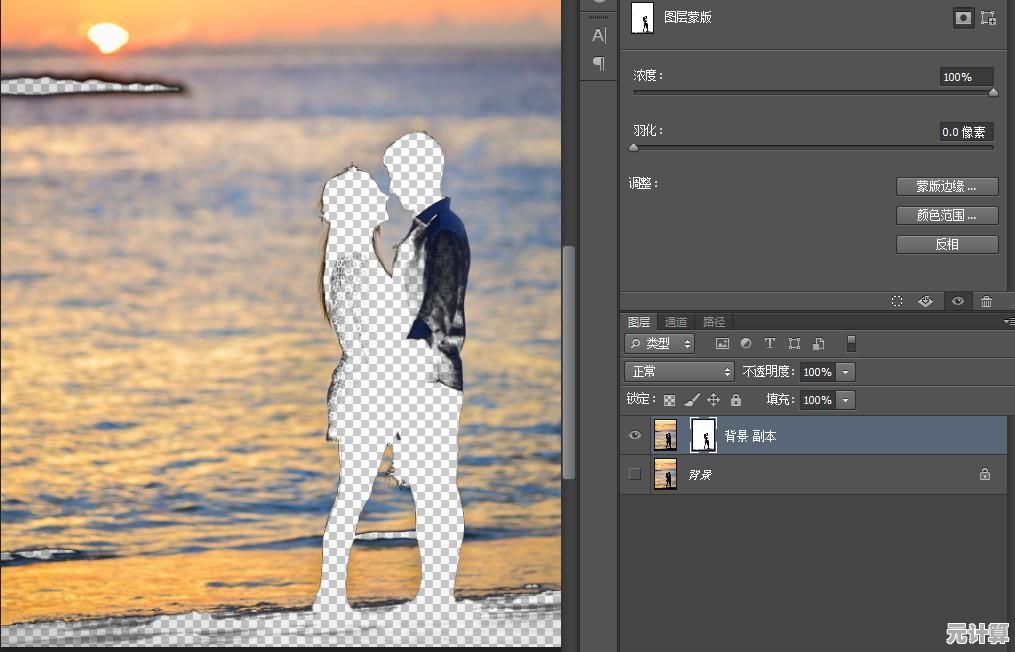Click the 浓度 density slider handle
The height and width of the screenshot is (652, 1015).
pyautogui.click(x=993, y=92)
